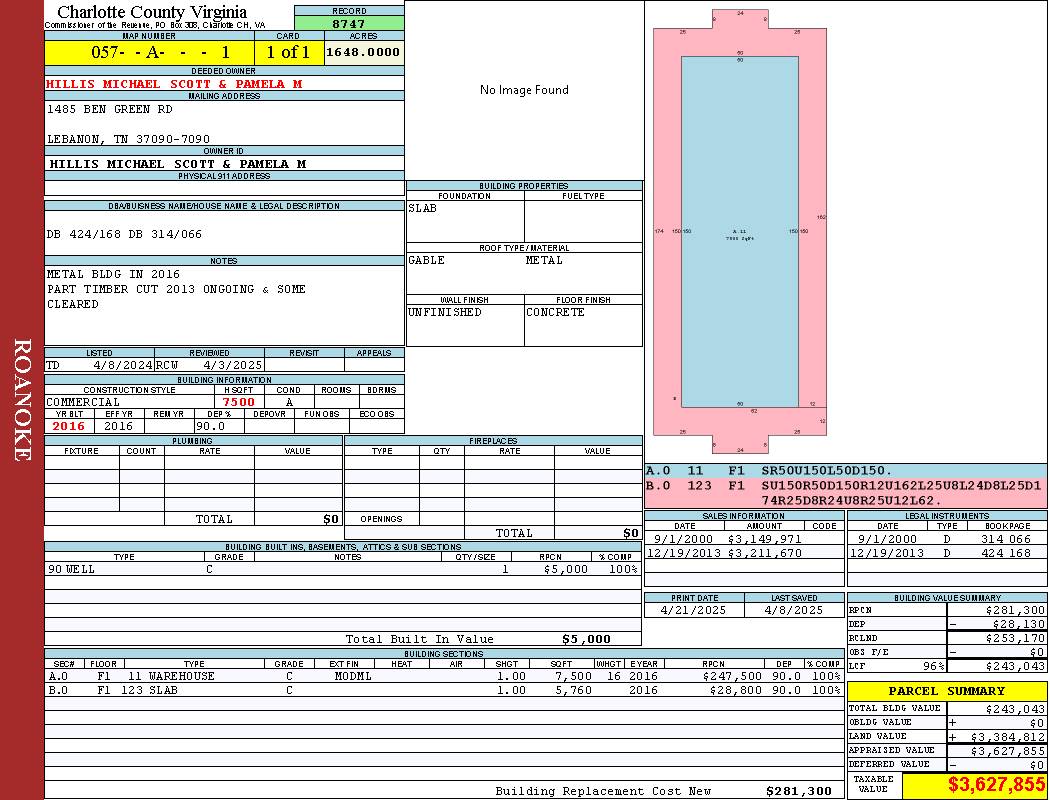
Task: Click the acres value 1648.0000
Action: pos(363,52)
